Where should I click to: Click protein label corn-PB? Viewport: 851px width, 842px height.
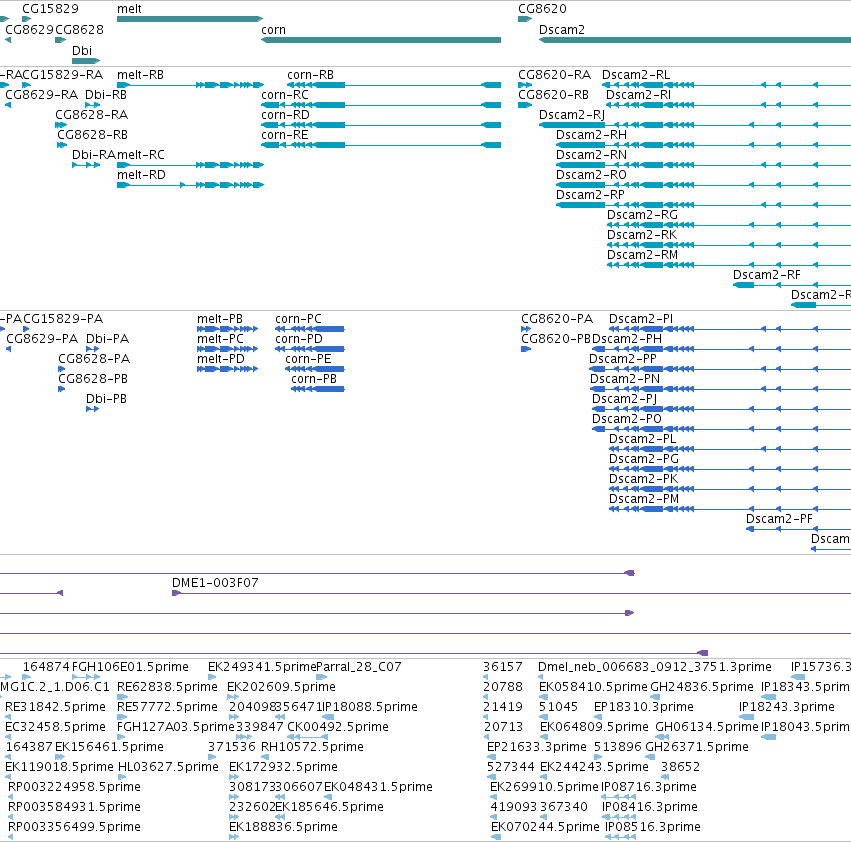click(x=314, y=379)
